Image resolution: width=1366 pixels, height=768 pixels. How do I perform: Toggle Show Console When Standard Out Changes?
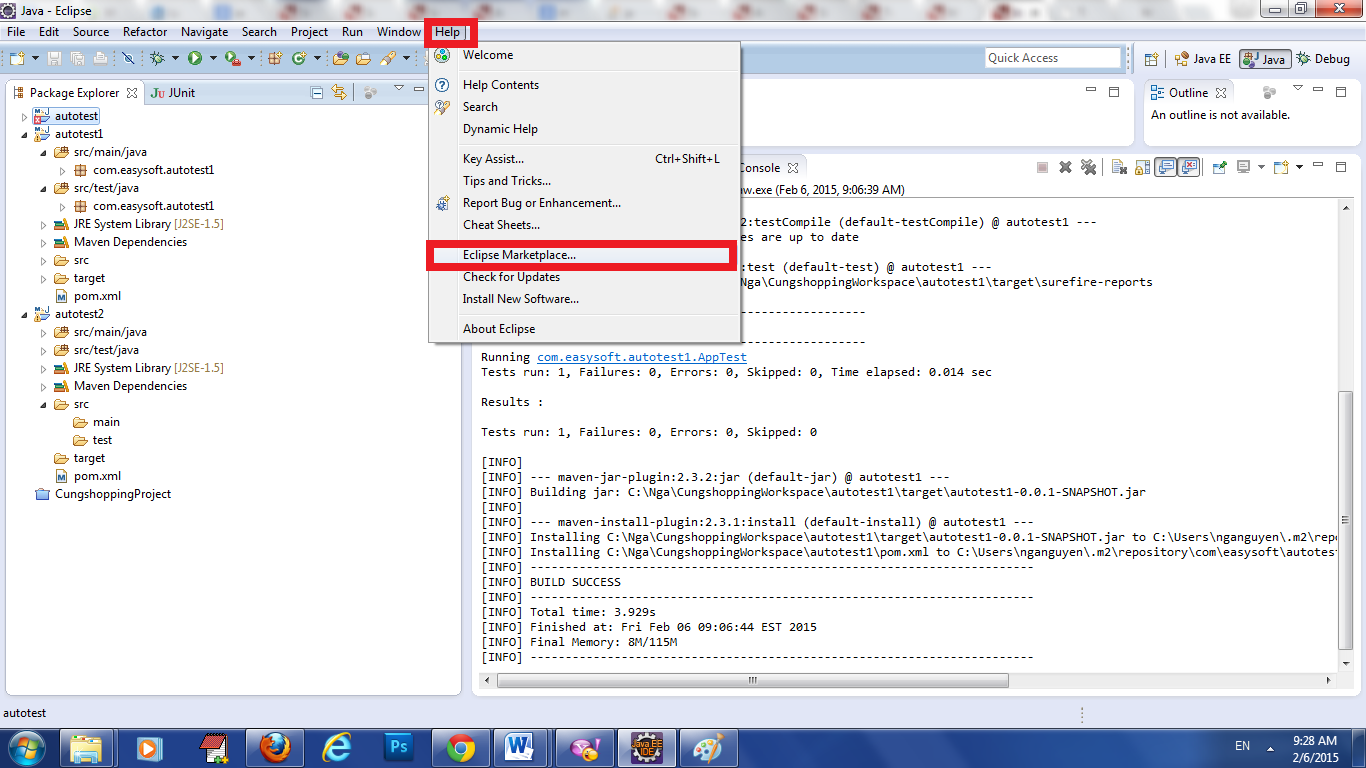point(1166,167)
